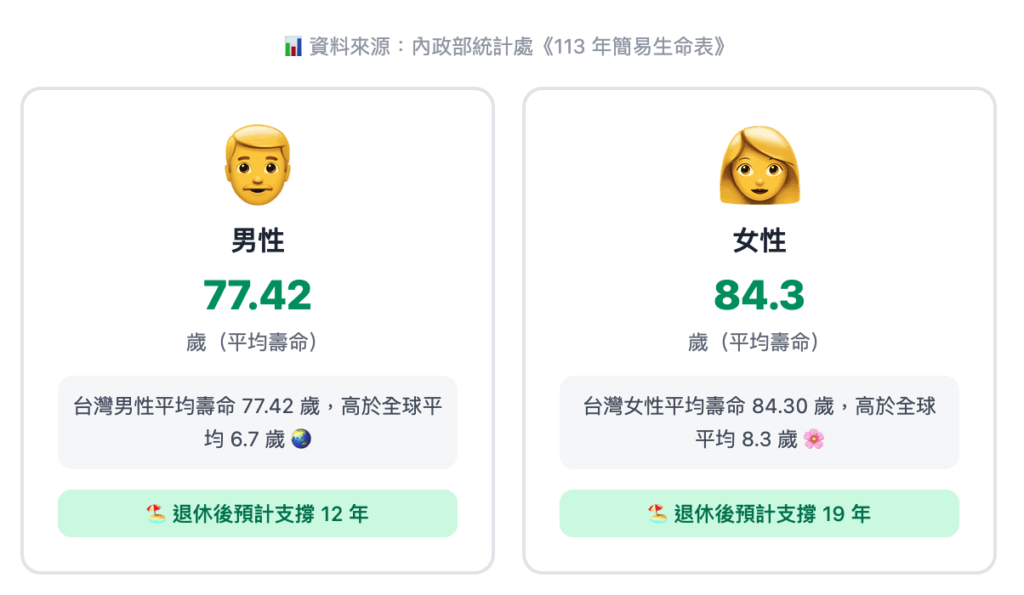Screen dimensions: 1024x595
Task: Select the 女性 heading
Action: coord(759,241)
